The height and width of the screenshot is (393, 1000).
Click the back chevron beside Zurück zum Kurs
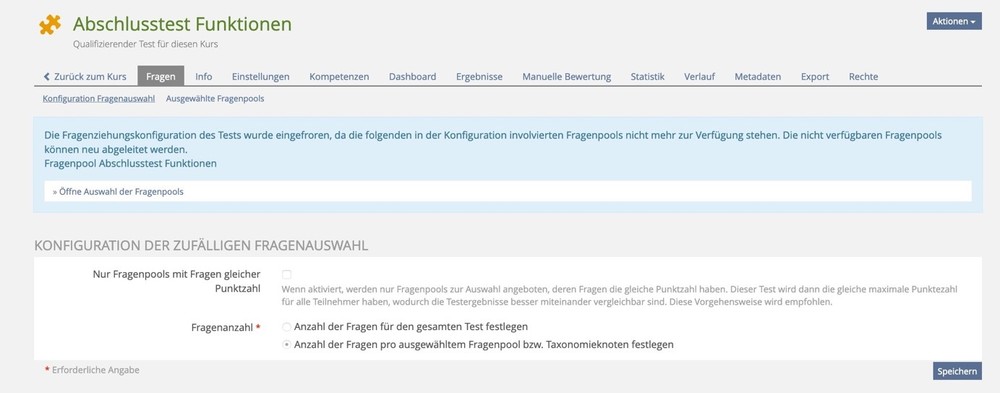pyautogui.click(x=47, y=77)
